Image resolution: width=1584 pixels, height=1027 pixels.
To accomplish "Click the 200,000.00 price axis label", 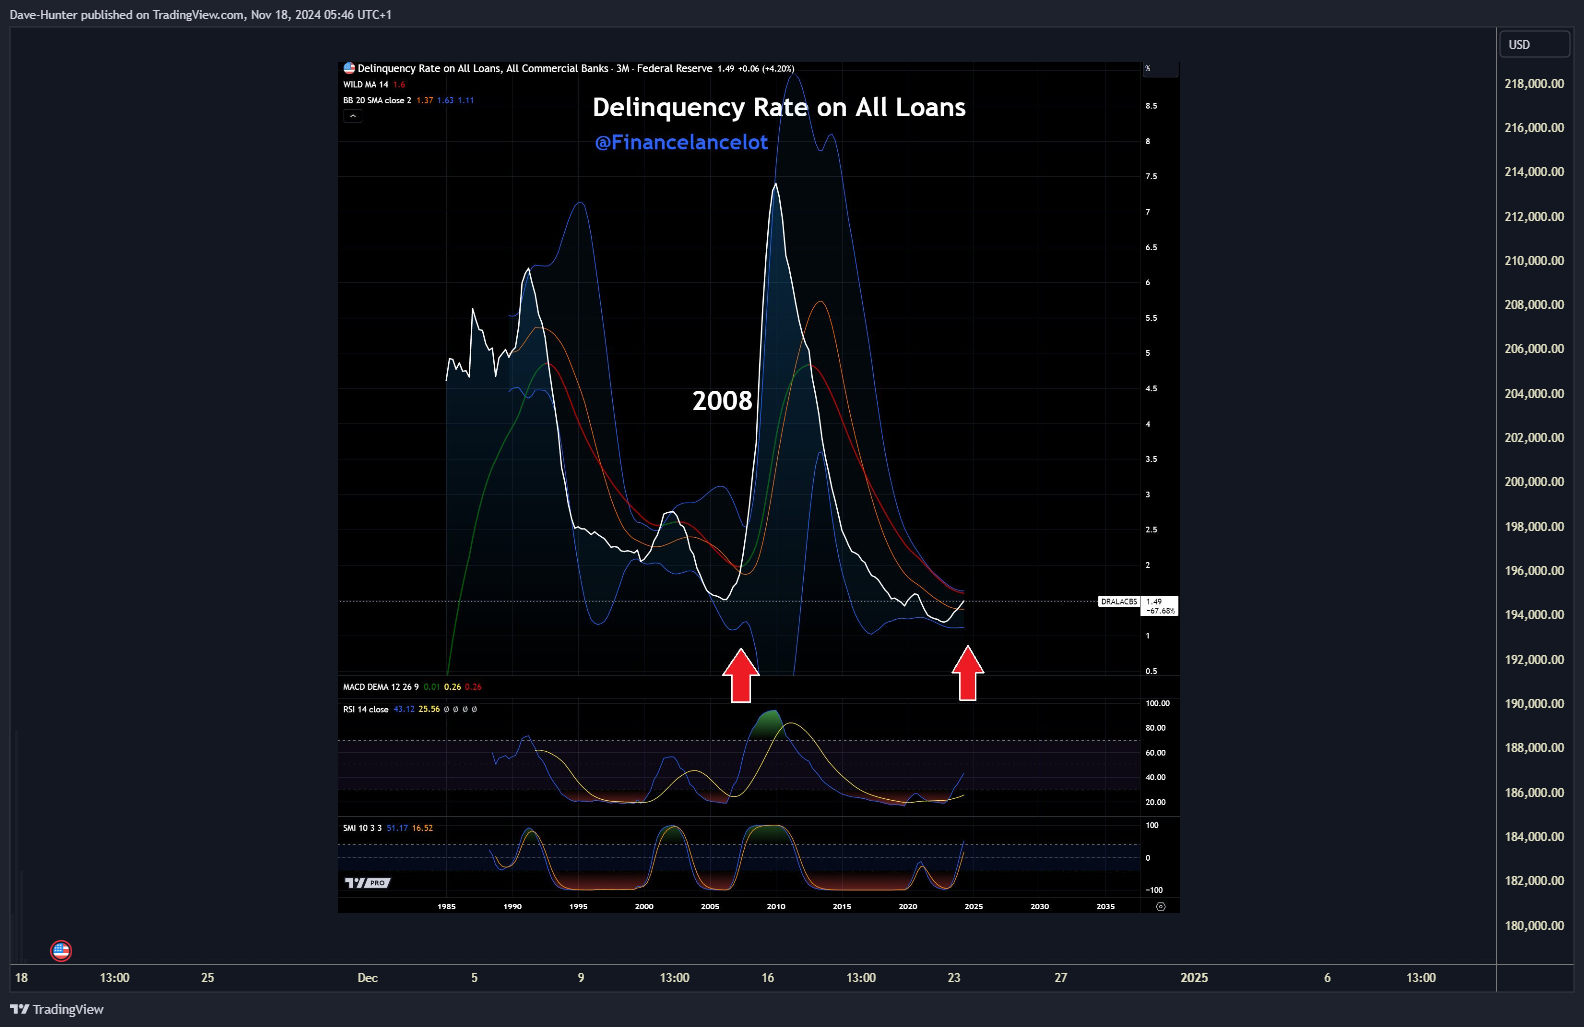I will 1534,482.
